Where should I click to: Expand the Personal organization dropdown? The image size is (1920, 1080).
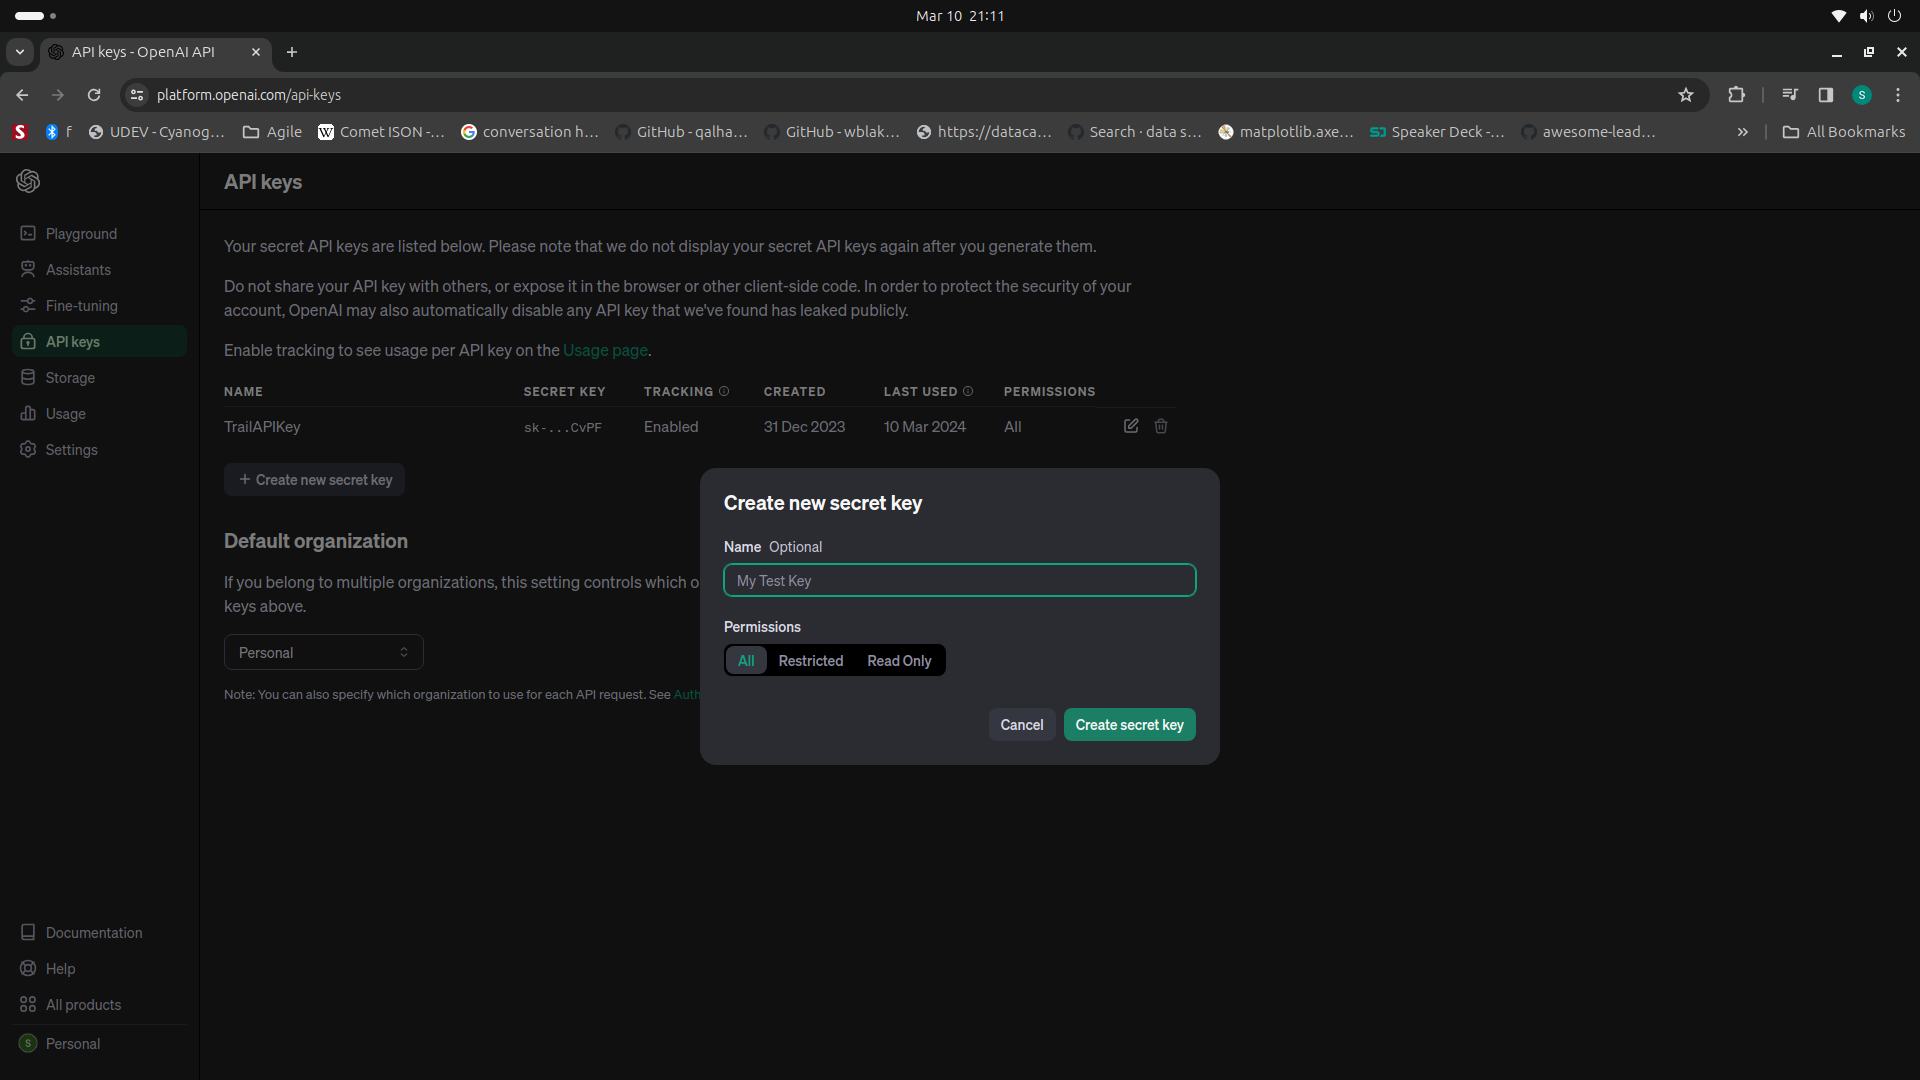point(324,652)
